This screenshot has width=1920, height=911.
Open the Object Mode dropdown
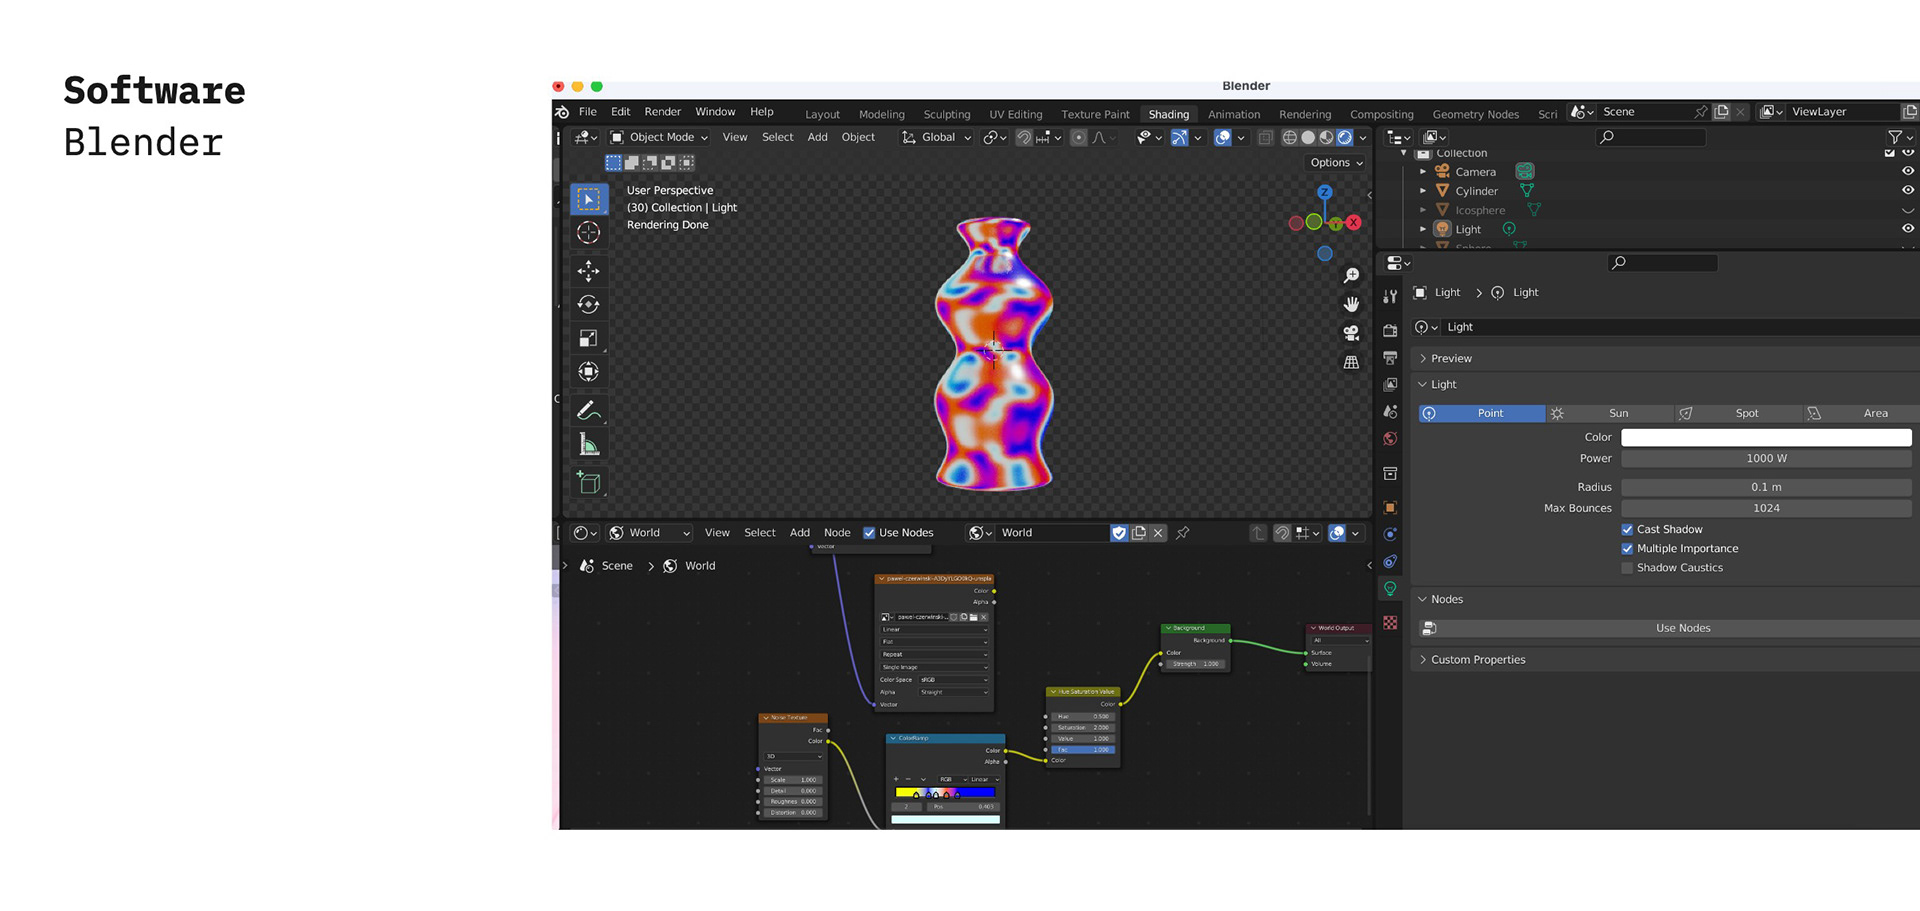[659, 138]
